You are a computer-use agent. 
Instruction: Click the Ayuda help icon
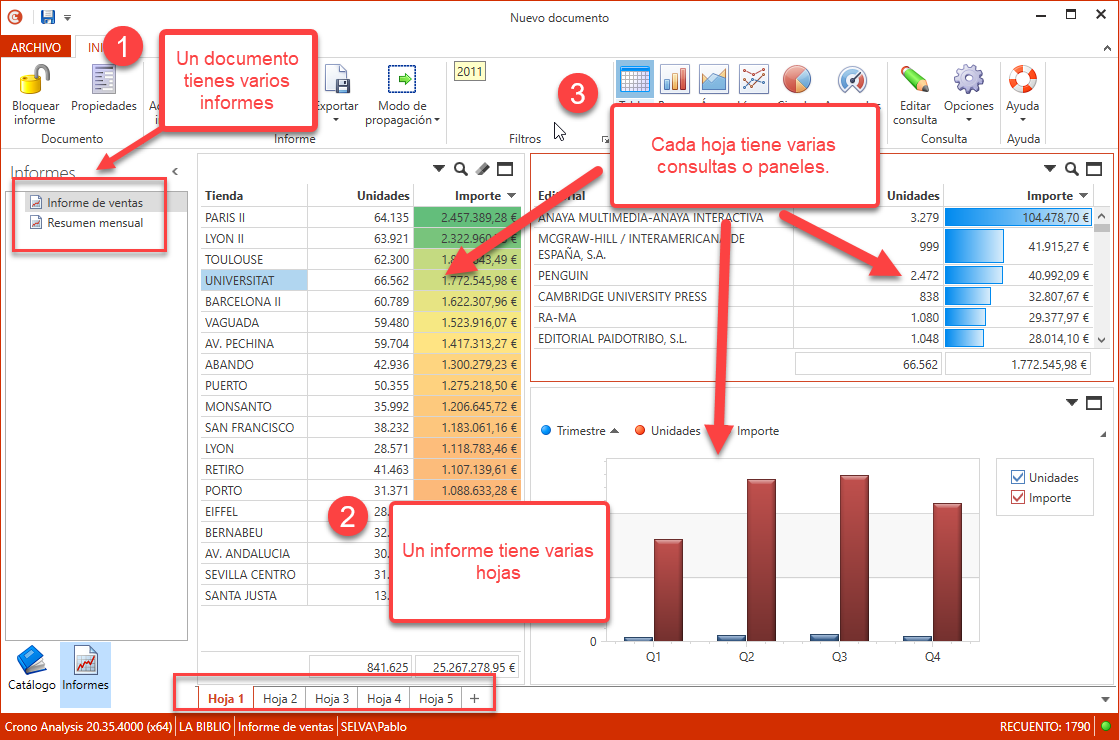pyautogui.click(x=1022, y=80)
